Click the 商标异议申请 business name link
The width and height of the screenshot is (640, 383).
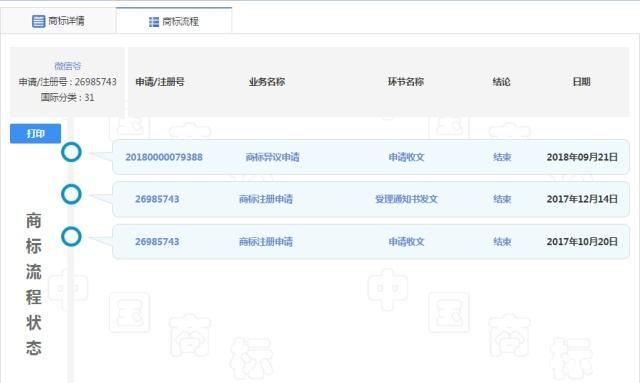[x=272, y=157]
